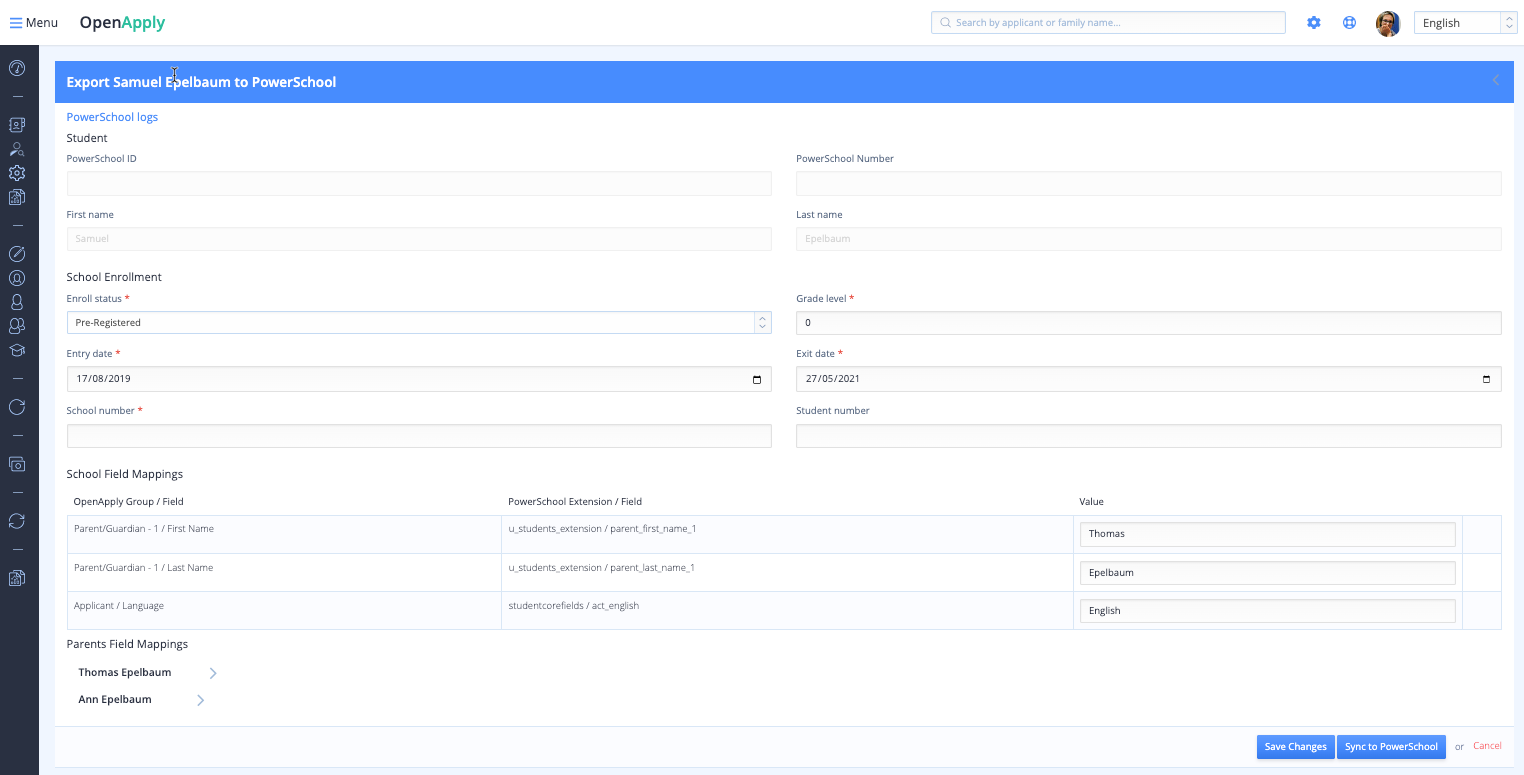Collapse the export panel header chevron
This screenshot has width=1524, height=775.
(1496, 80)
